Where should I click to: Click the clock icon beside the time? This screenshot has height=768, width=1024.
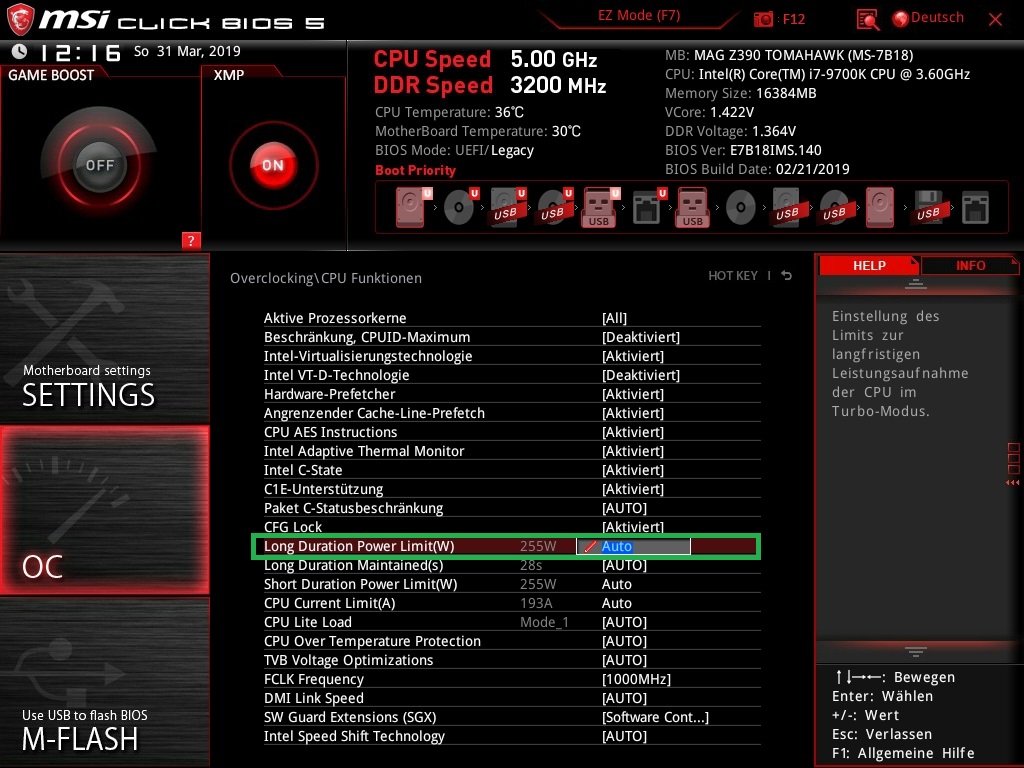pyautogui.click(x=19, y=52)
